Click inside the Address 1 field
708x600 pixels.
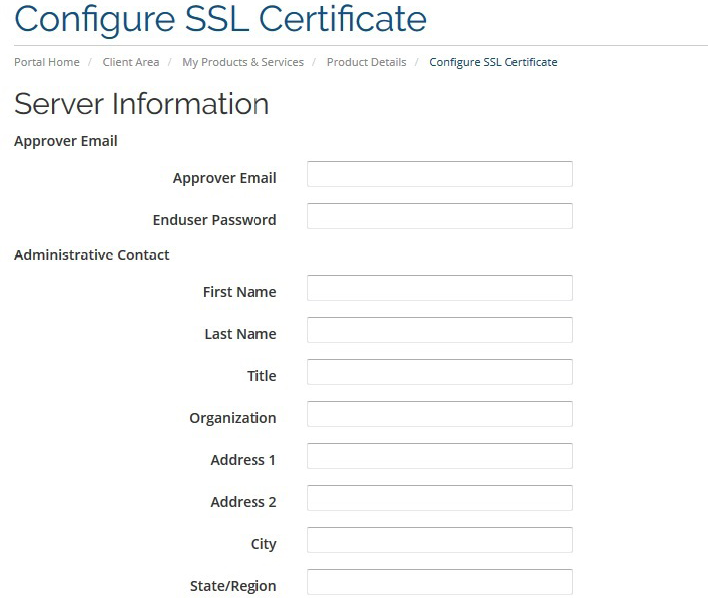tap(440, 456)
